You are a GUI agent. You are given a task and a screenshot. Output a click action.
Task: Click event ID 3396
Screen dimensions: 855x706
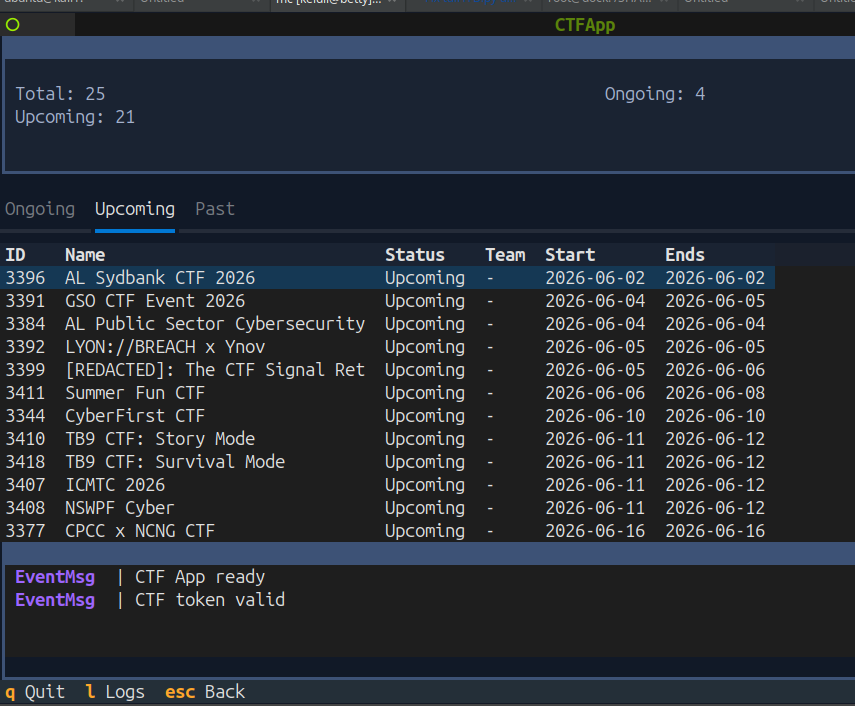pyautogui.click(x=25, y=278)
